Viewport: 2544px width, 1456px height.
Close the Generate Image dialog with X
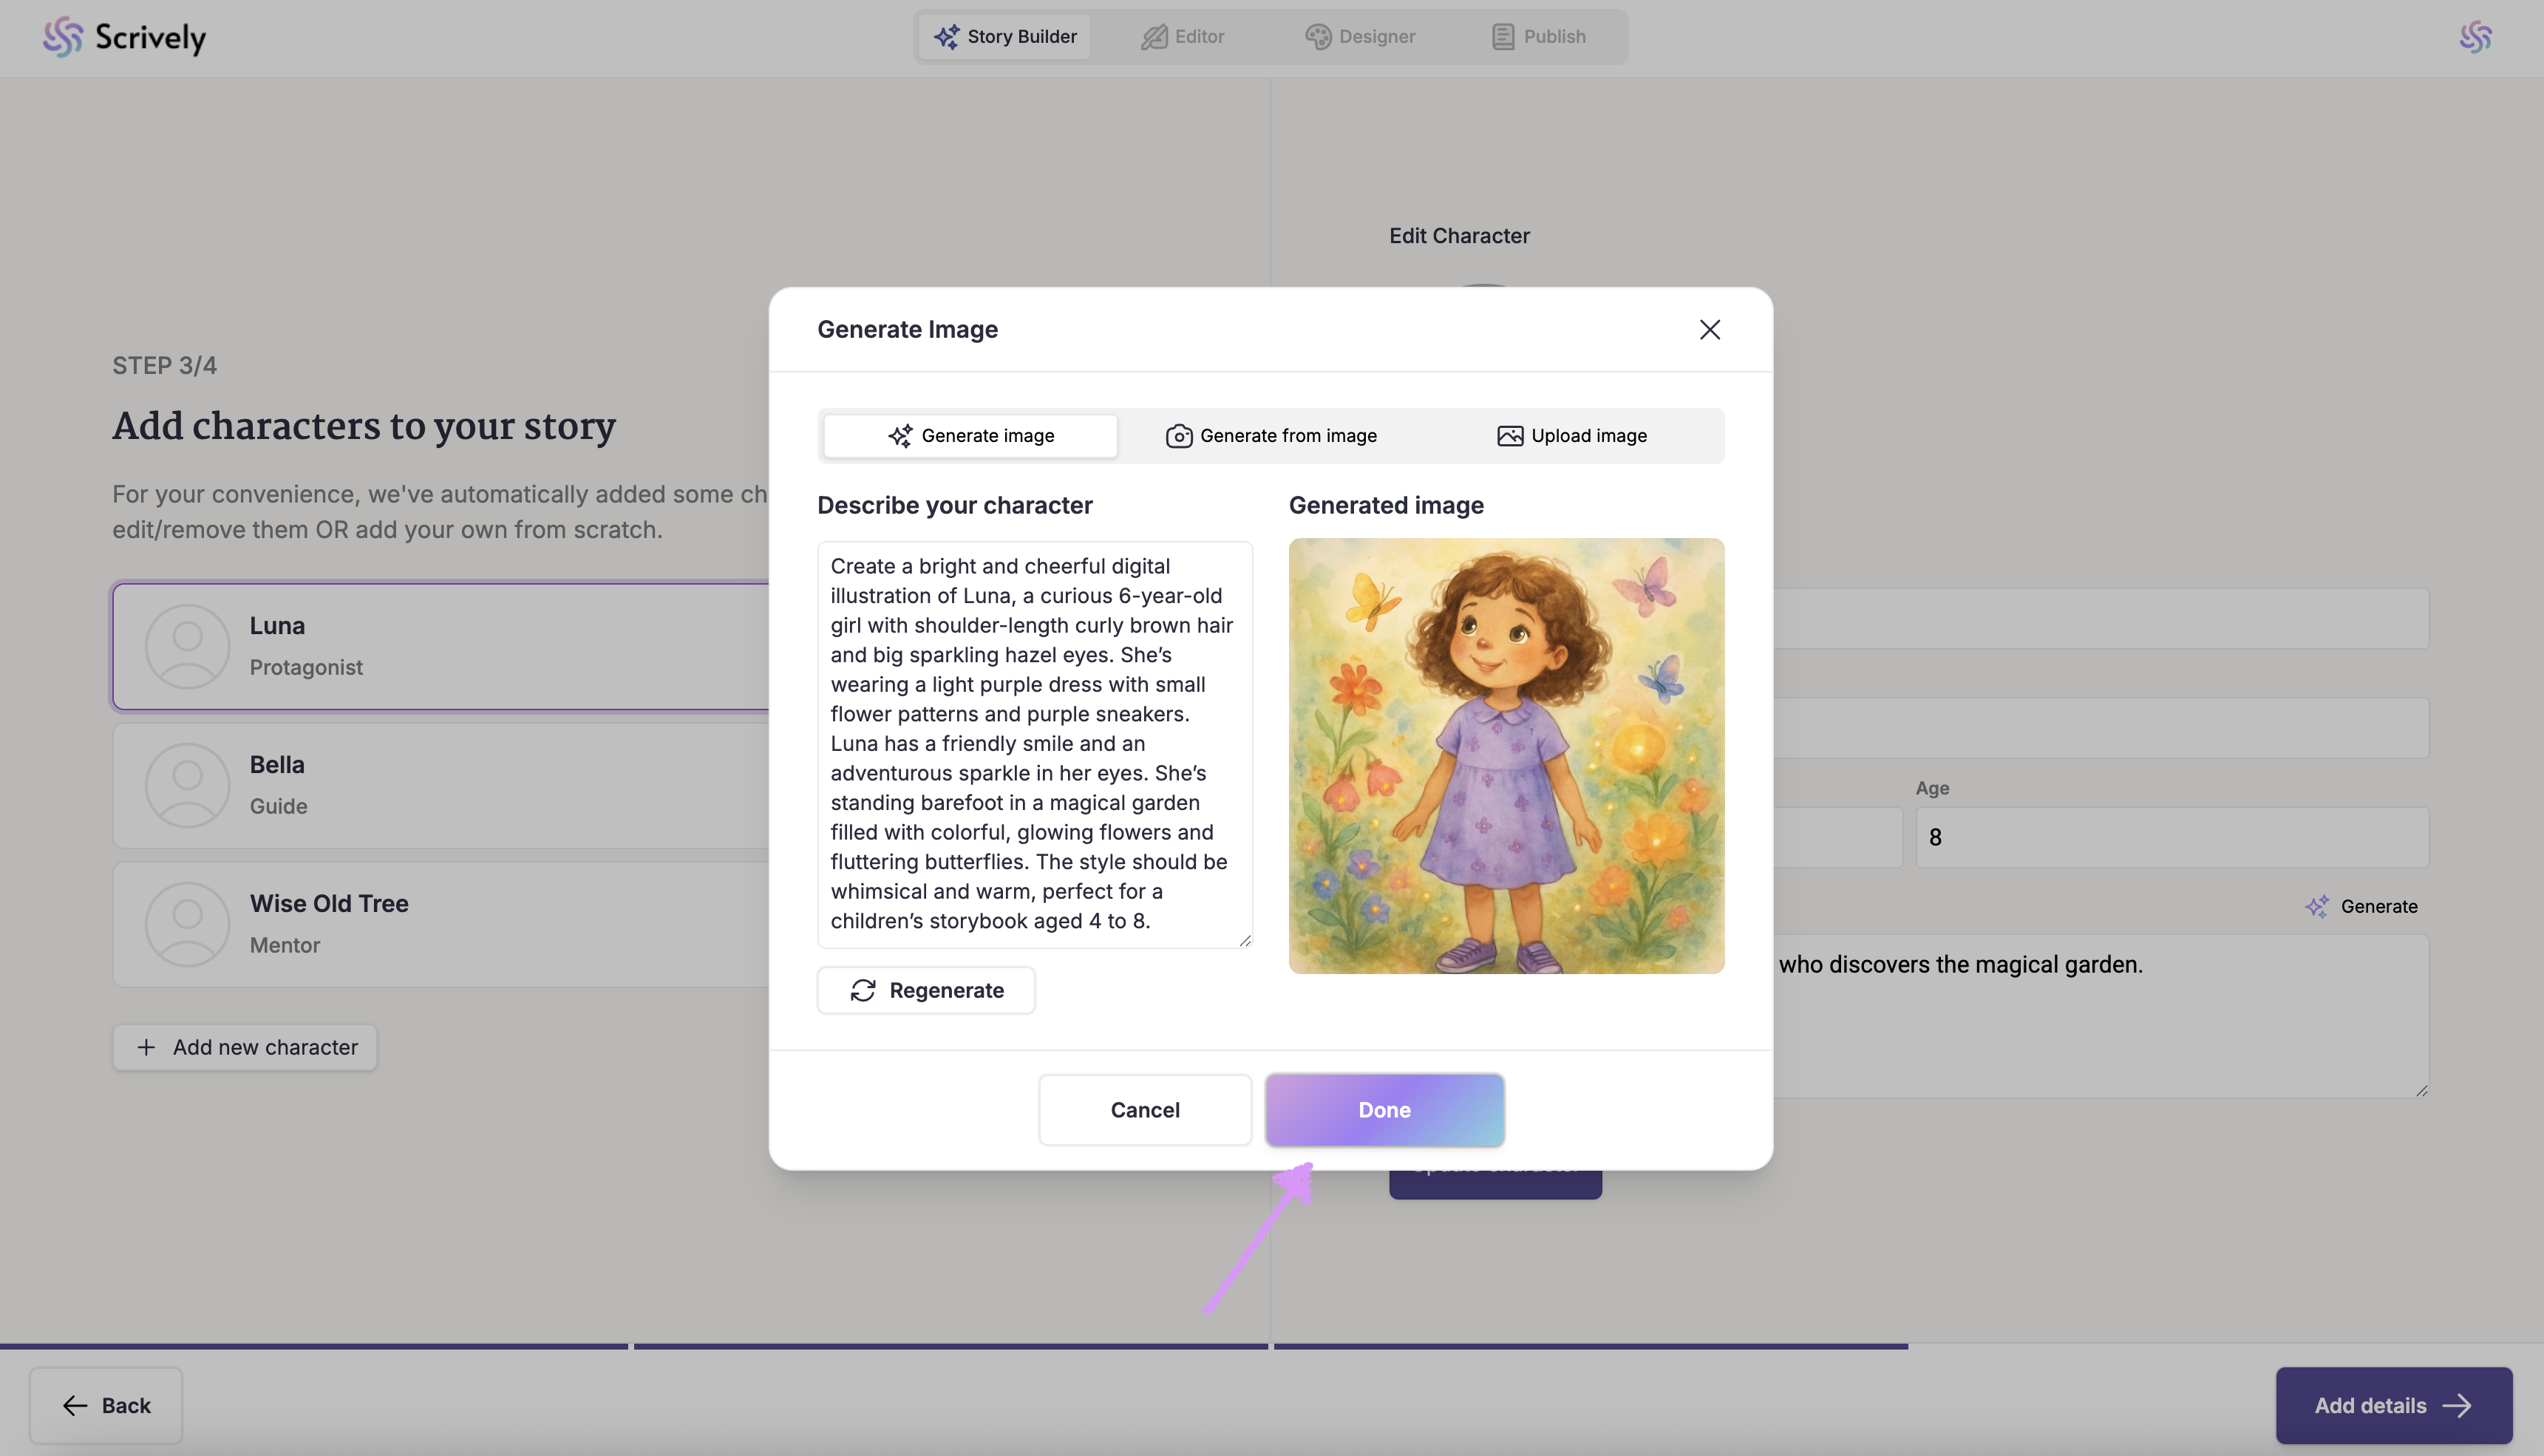click(1709, 330)
